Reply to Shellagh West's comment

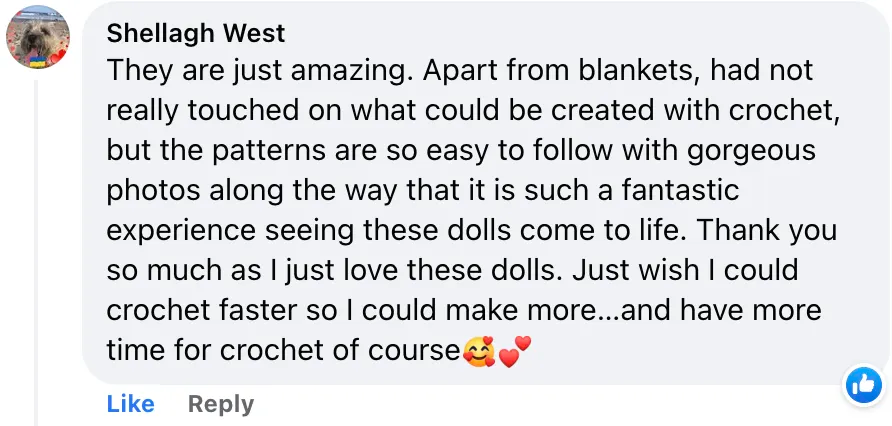221,404
